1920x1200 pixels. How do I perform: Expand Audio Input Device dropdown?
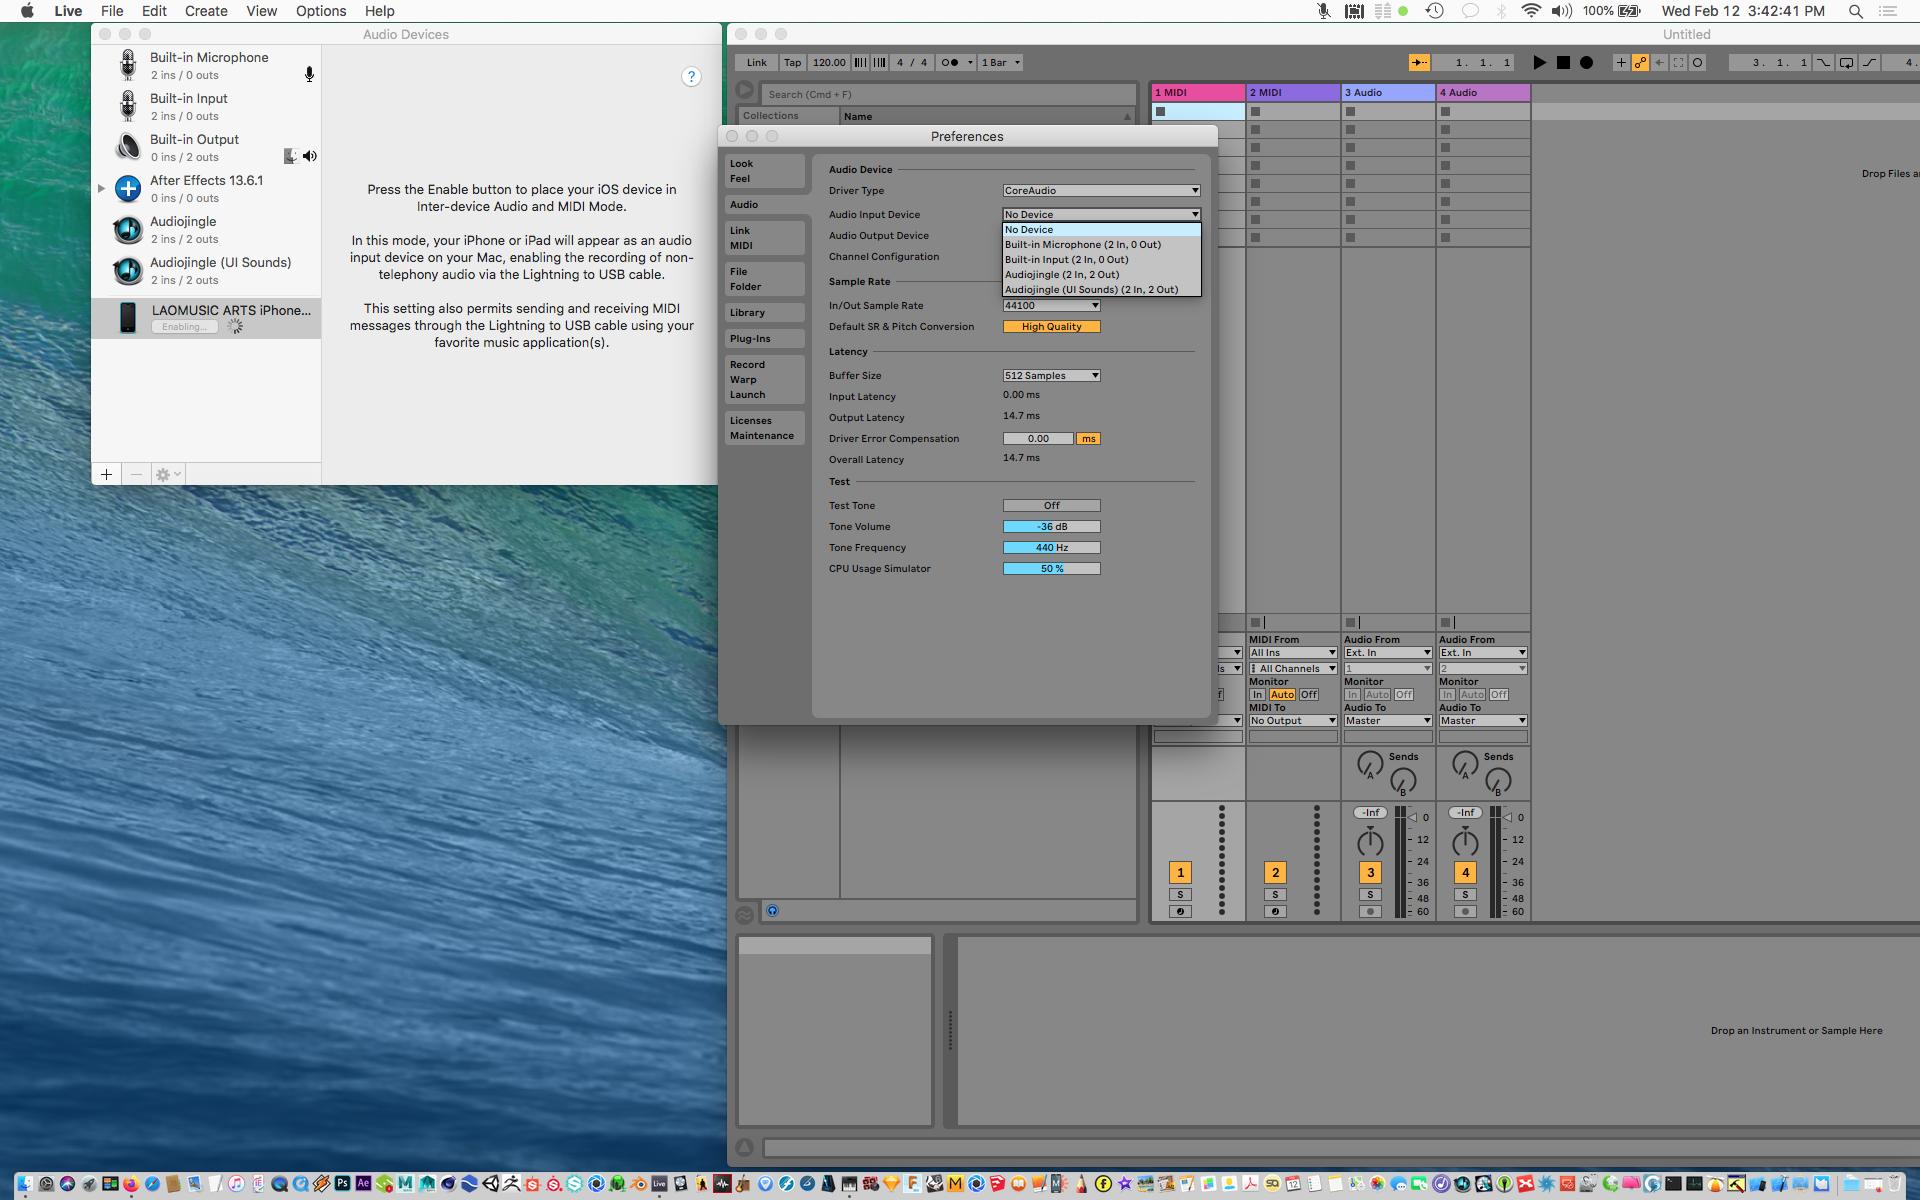tap(1100, 214)
